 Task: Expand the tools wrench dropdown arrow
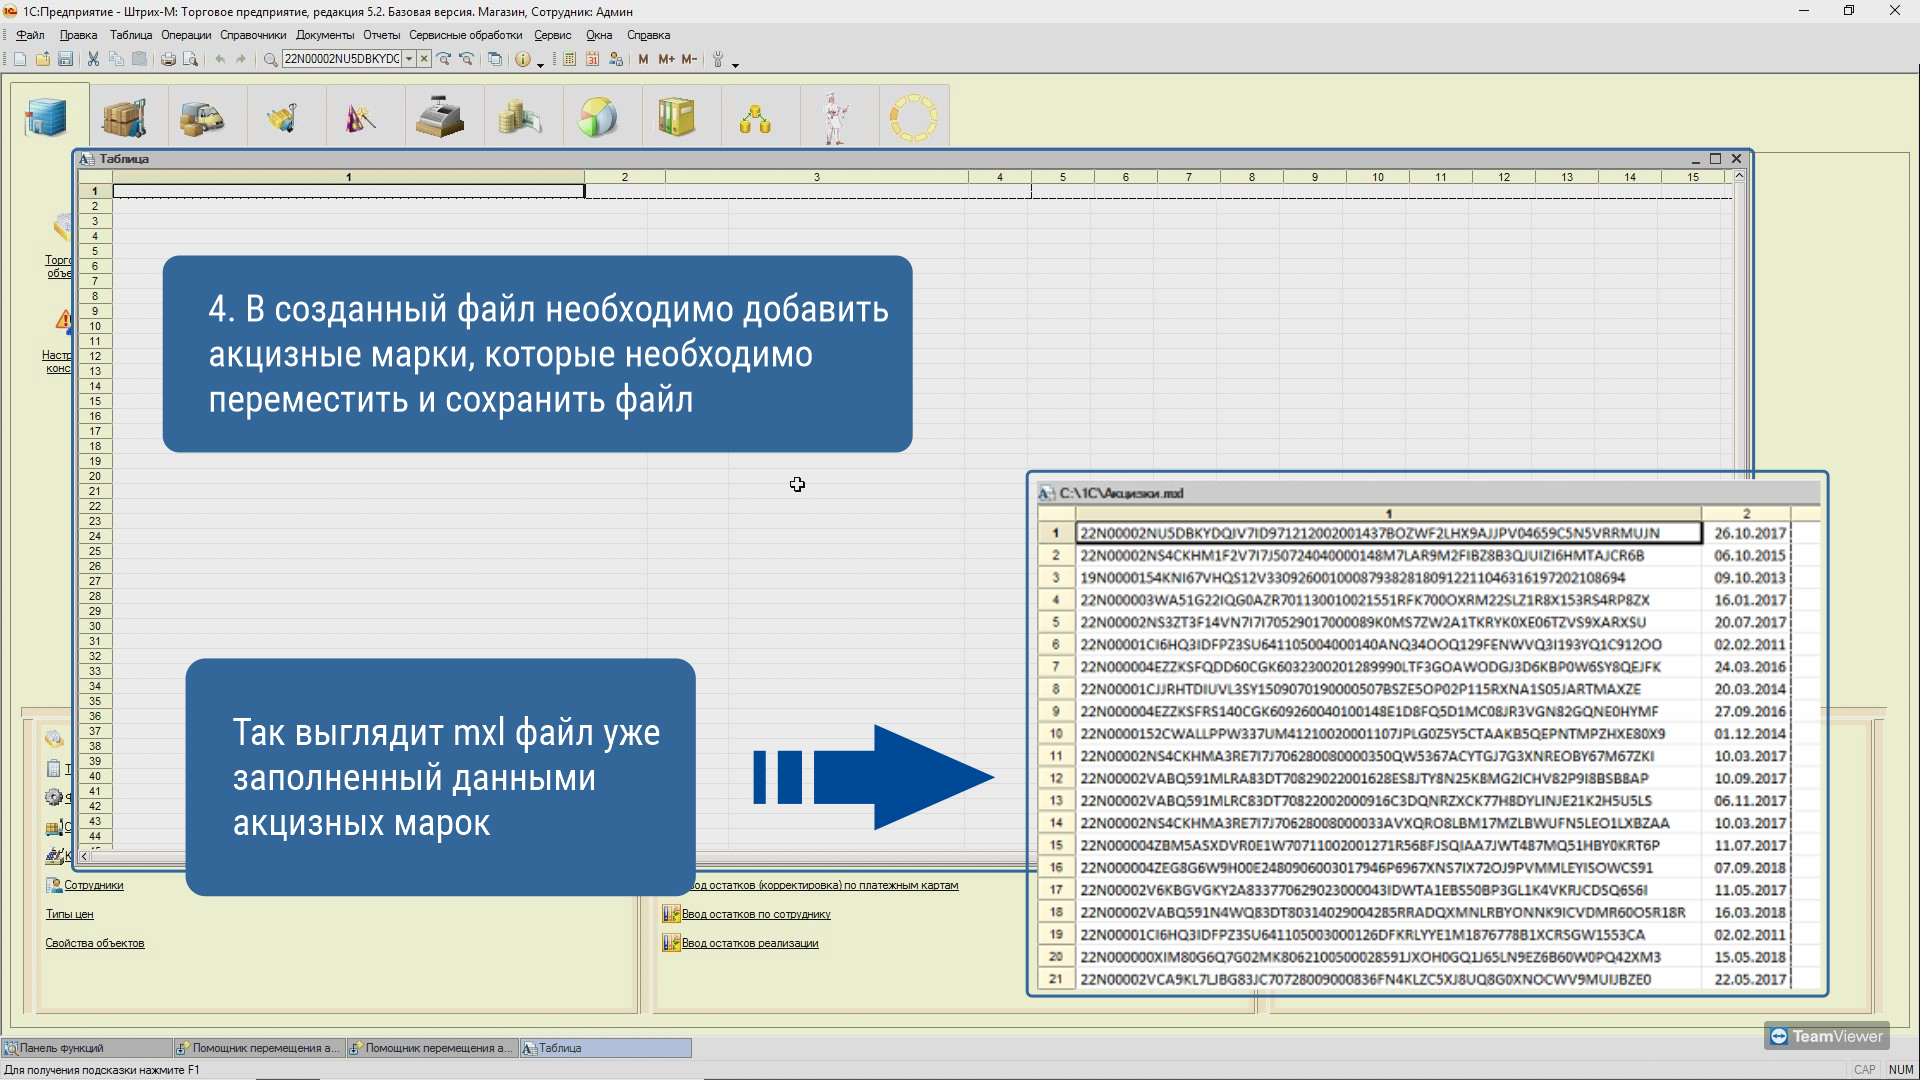(x=736, y=63)
